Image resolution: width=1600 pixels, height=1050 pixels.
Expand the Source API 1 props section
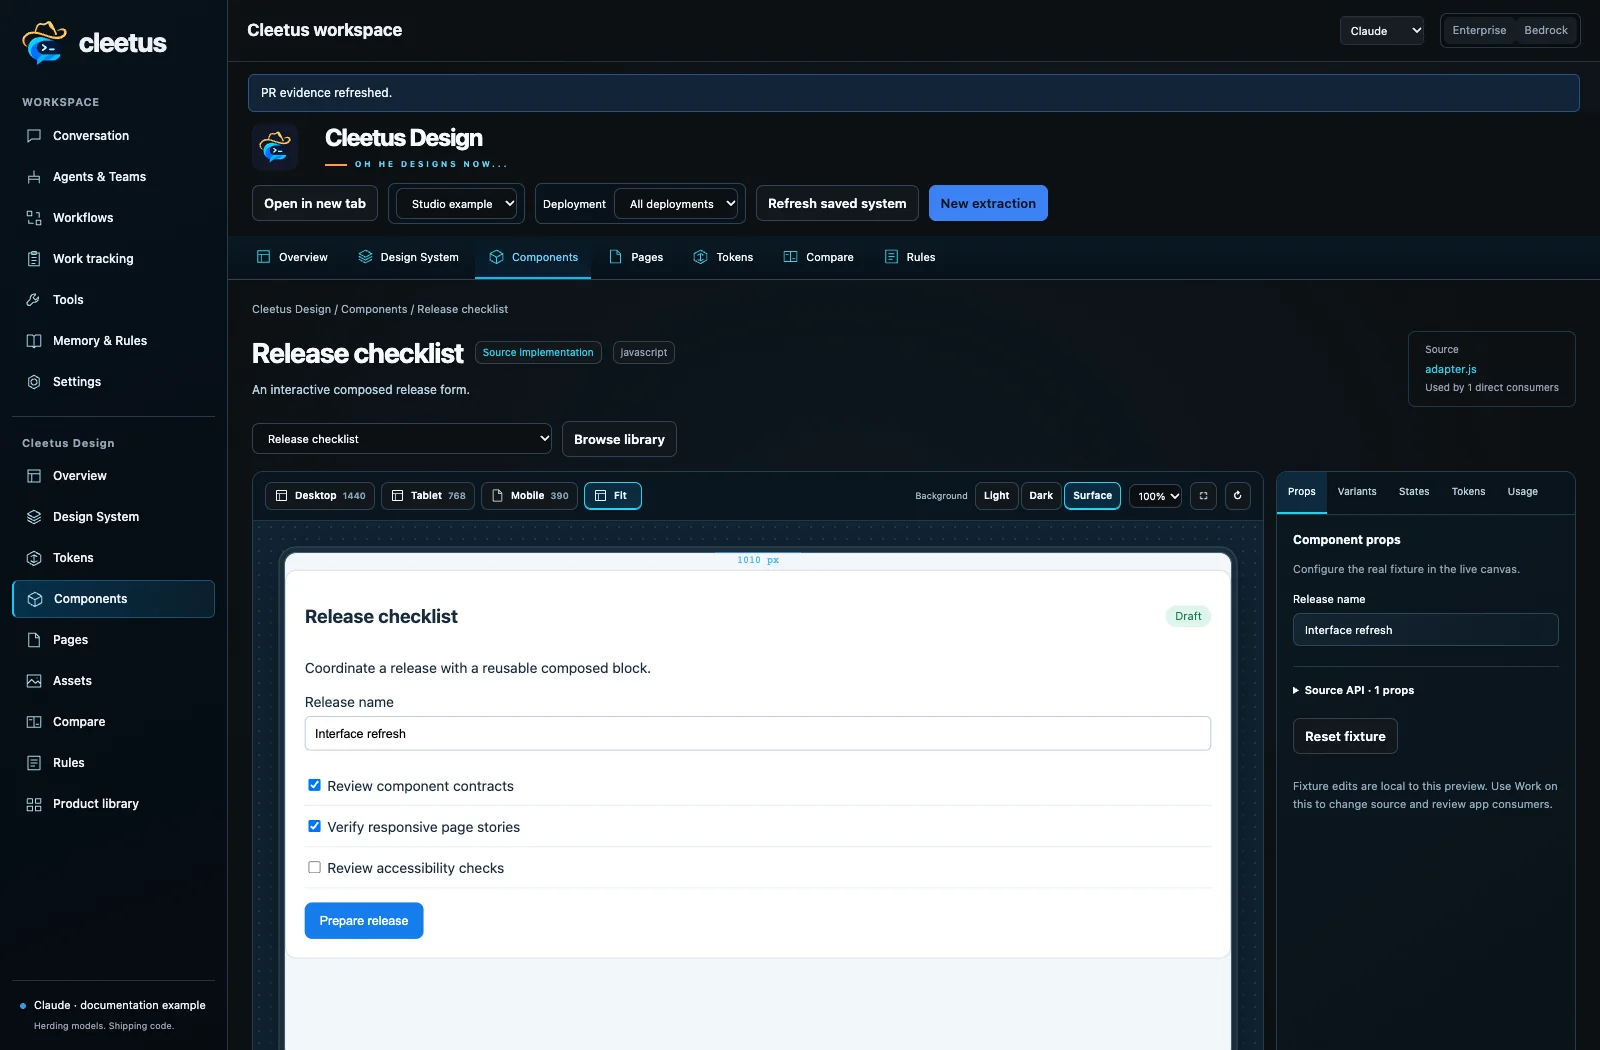click(1353, 690)
